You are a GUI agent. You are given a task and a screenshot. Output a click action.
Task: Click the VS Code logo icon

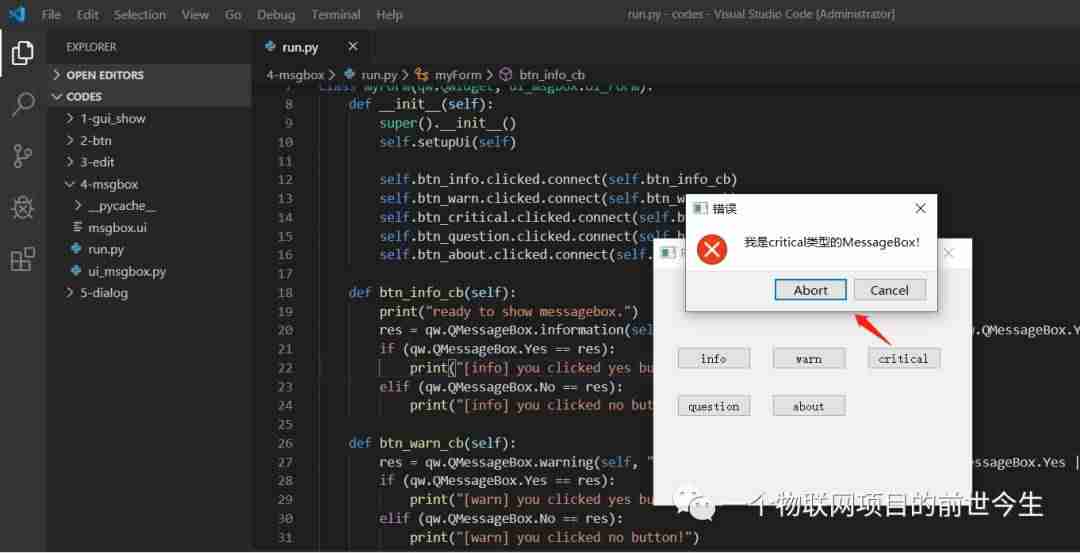click(x=17, y=14)
